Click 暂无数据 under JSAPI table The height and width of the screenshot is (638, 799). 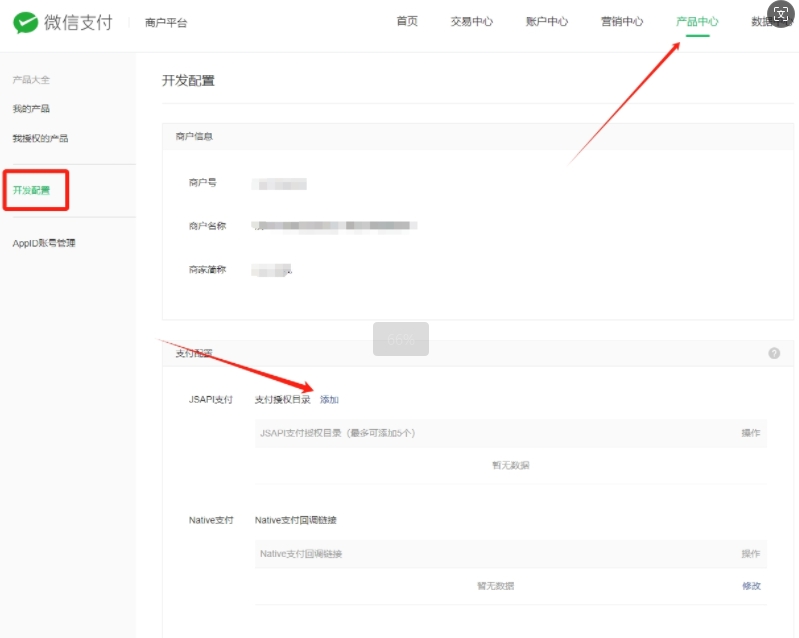pos(511,465)
